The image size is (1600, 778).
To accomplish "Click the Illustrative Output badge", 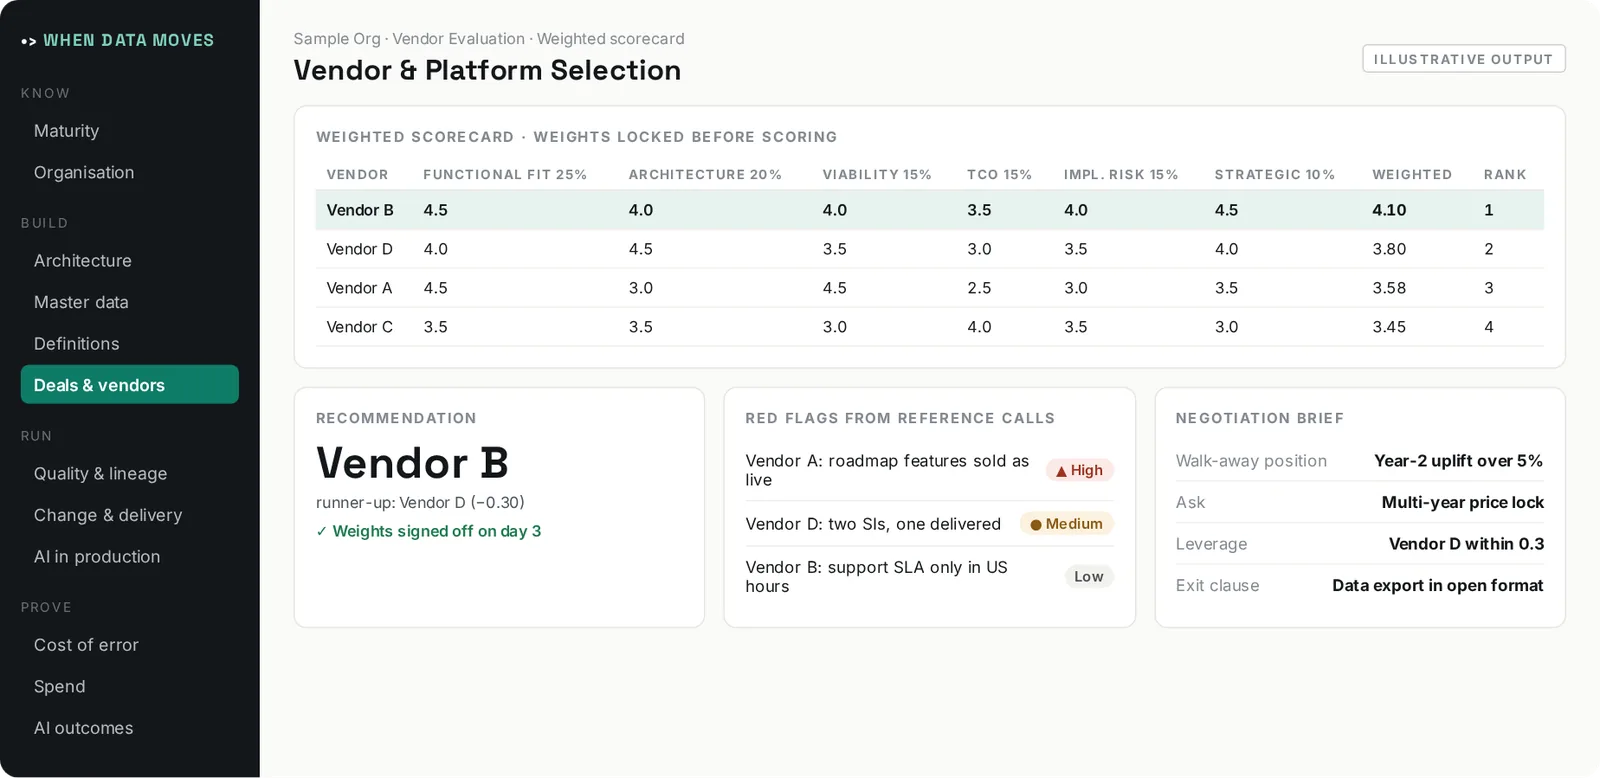I will [1463, 59].
